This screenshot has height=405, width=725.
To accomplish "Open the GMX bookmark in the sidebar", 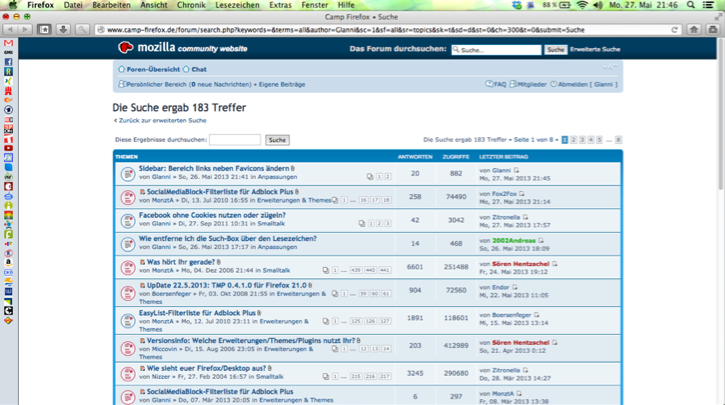I will click(8, 52).
